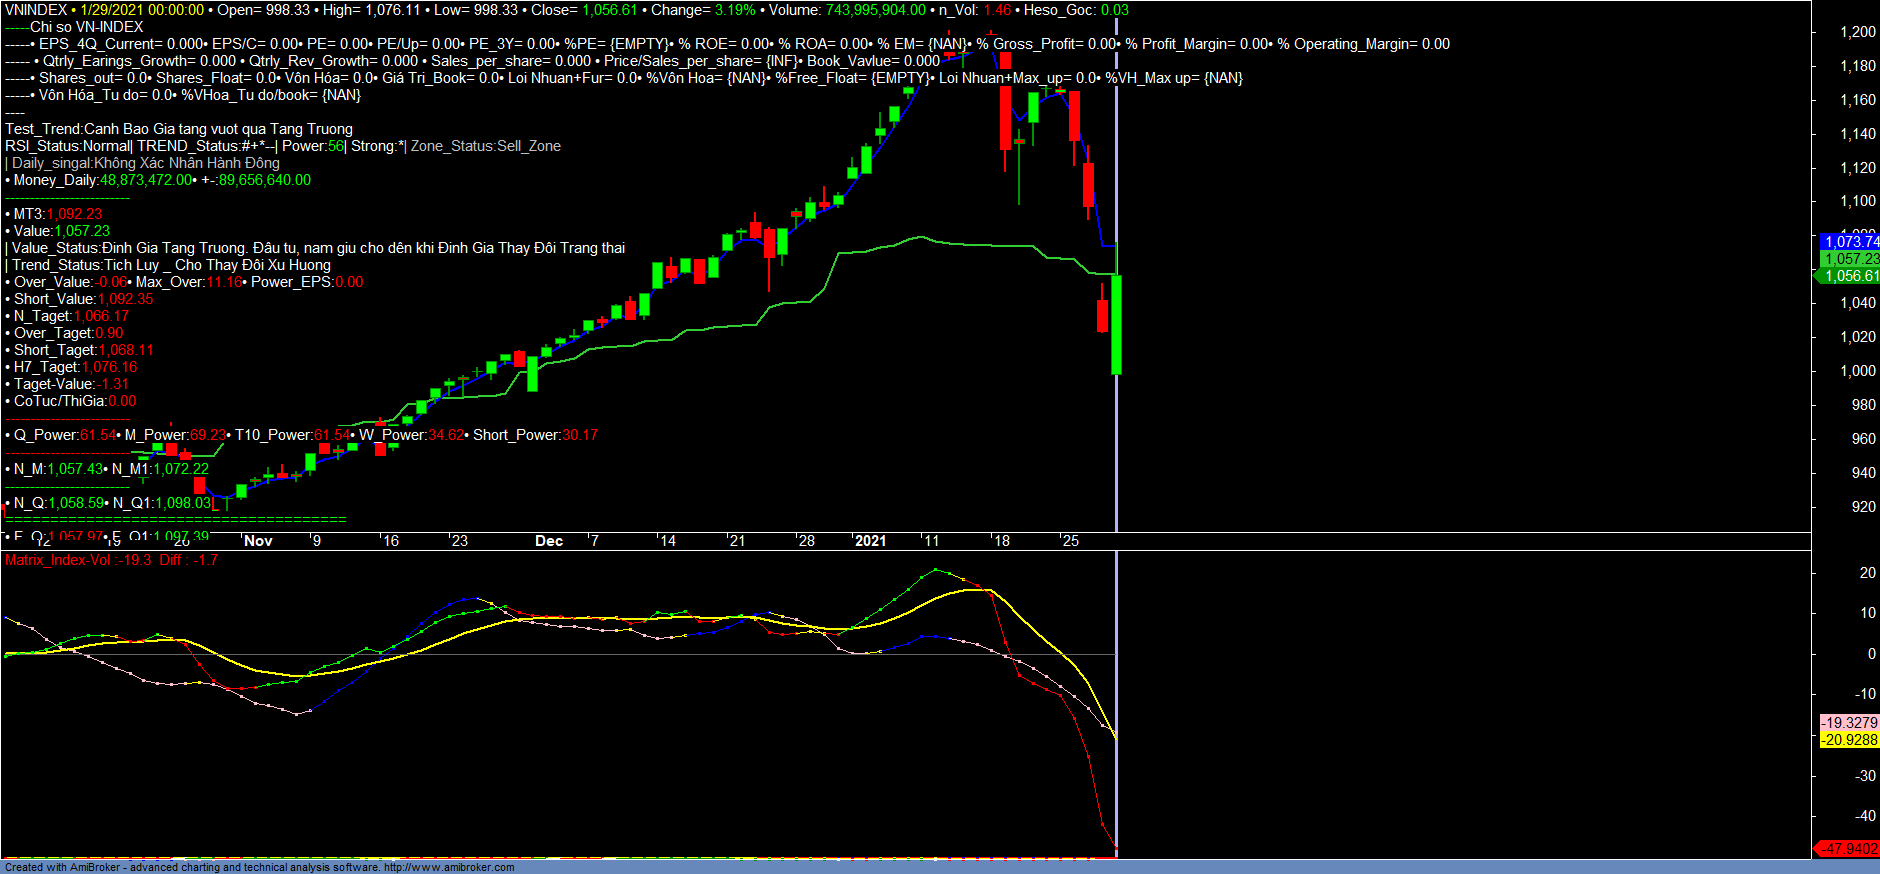Click the red -47.9402 indicator value tag
Image resolution: width=1880 pixels, height=874 pixels.
click(1848, 848)
